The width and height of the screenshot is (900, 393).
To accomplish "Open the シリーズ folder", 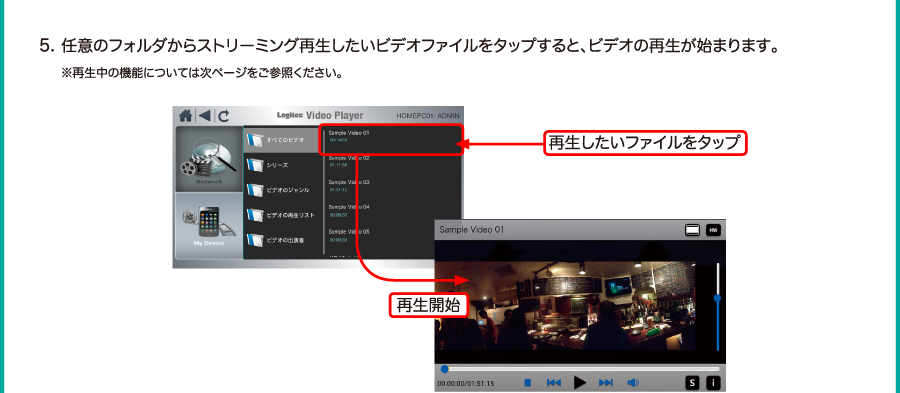I will 281,165.
